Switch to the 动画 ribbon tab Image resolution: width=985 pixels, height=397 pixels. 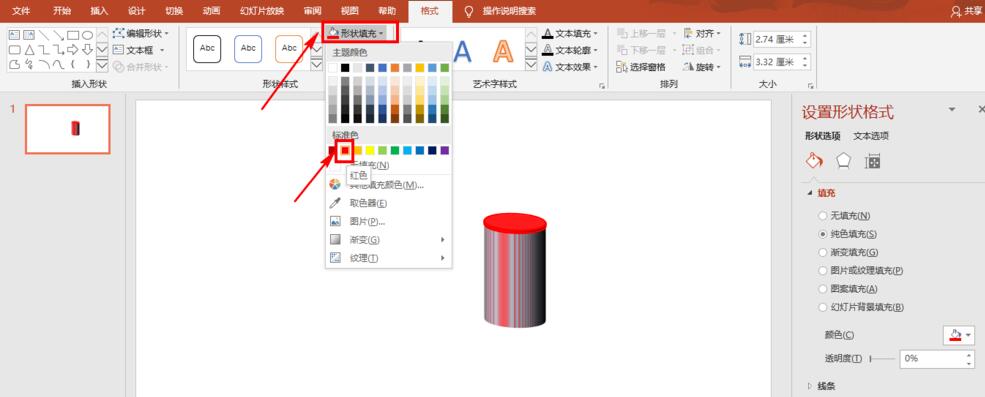point(212,11)
